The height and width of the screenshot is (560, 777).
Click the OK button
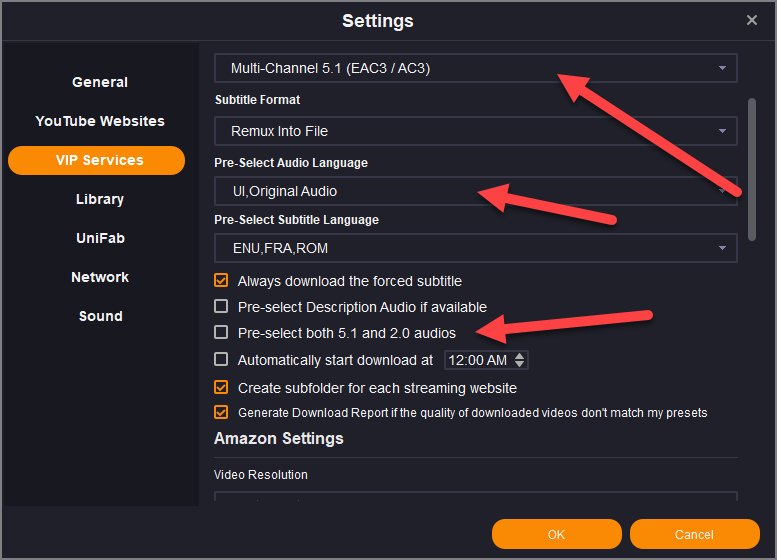coord(556,534)
